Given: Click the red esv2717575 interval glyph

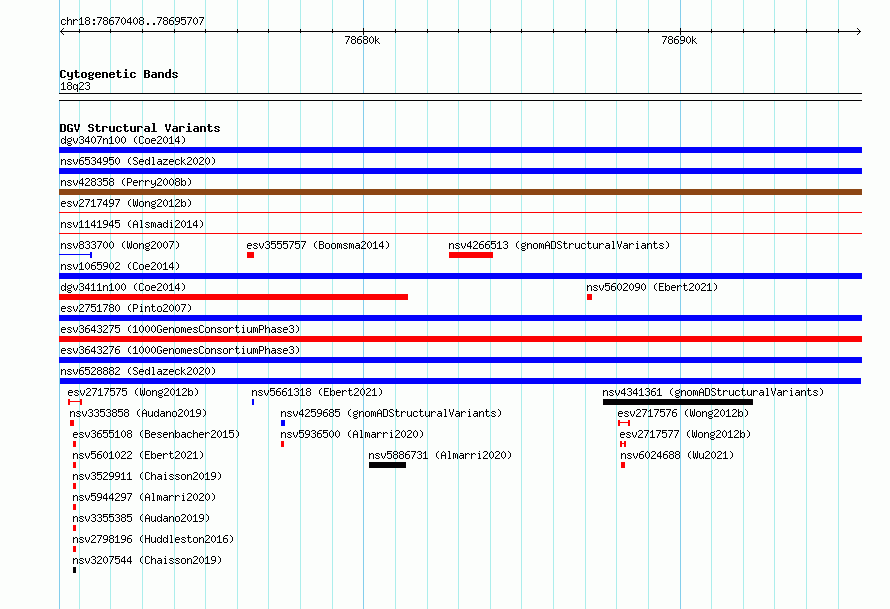Looking at the screenshot, I should (75, 402).
